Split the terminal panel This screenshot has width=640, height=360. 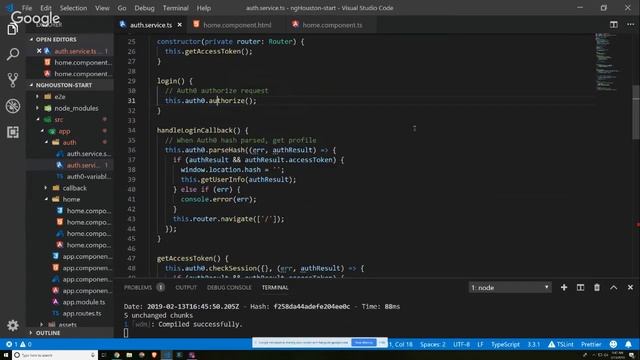click(x=580, y=287)
